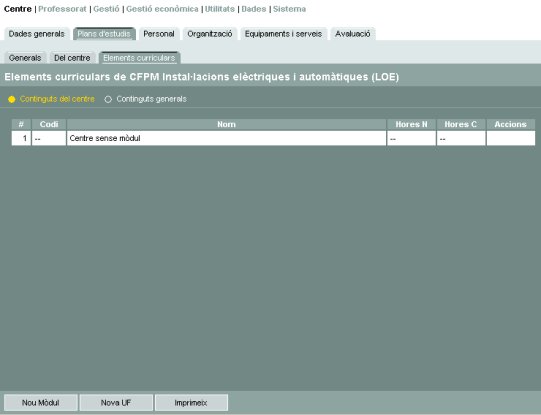This screenshot has width=541, height=415.
Task: Click the Nova UF button
Action: 116,403
